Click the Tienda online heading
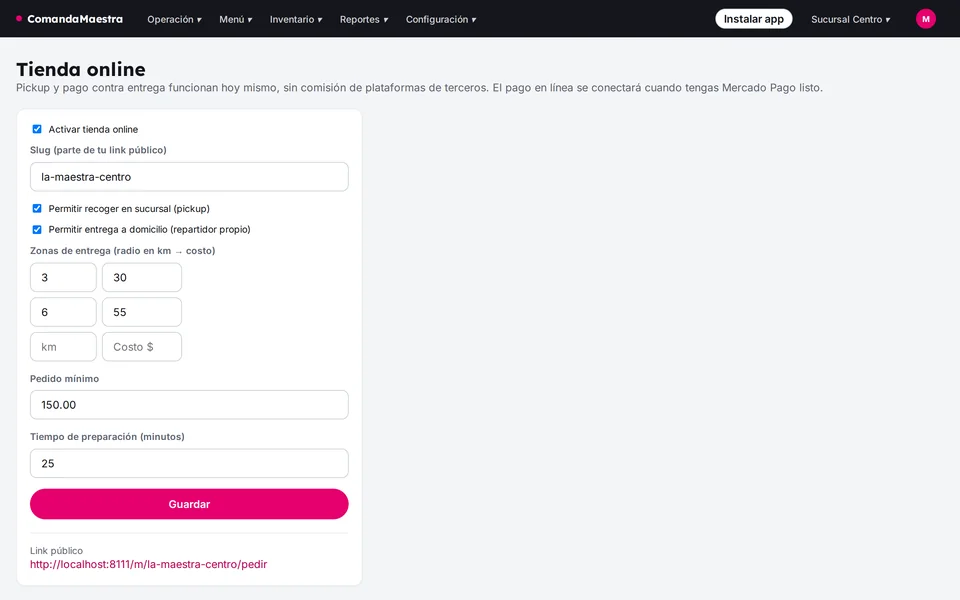Image resolution: width=960 pixels, height=600 pixels. point(81,69)
